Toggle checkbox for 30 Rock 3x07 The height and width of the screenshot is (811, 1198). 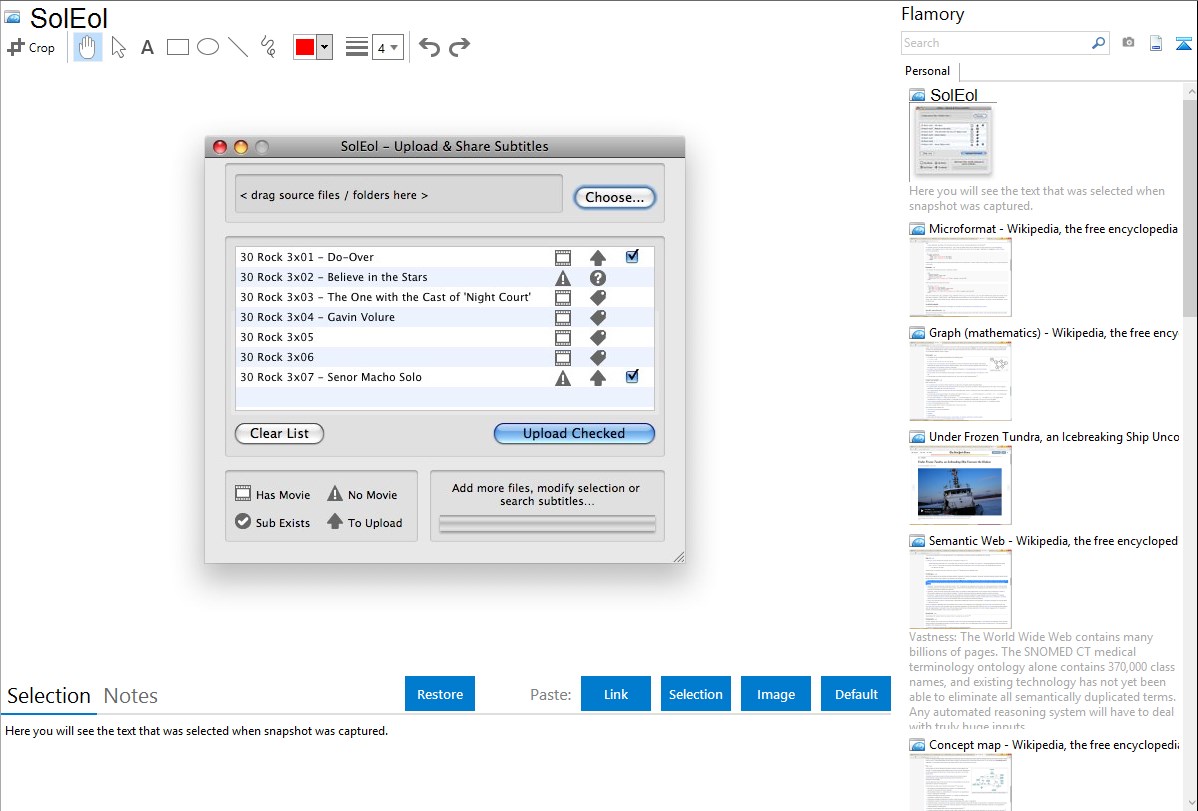coord(632,376)
